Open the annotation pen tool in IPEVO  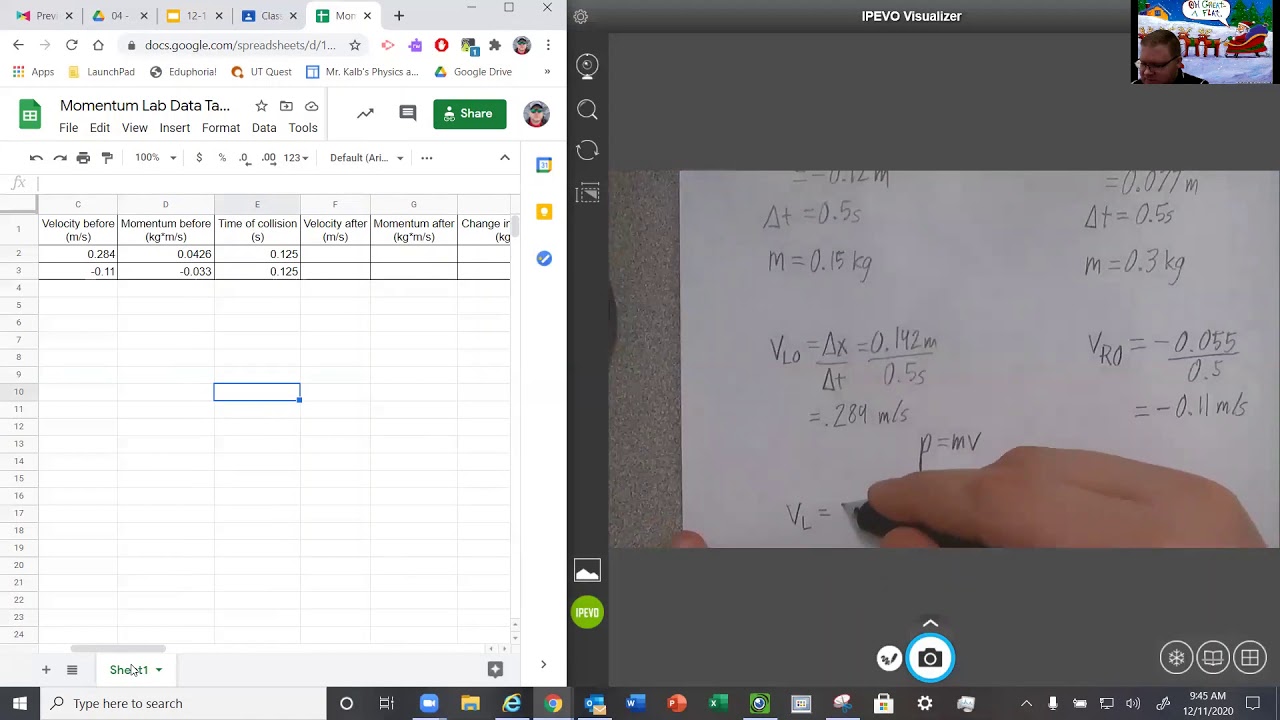[x=888, y=658]
